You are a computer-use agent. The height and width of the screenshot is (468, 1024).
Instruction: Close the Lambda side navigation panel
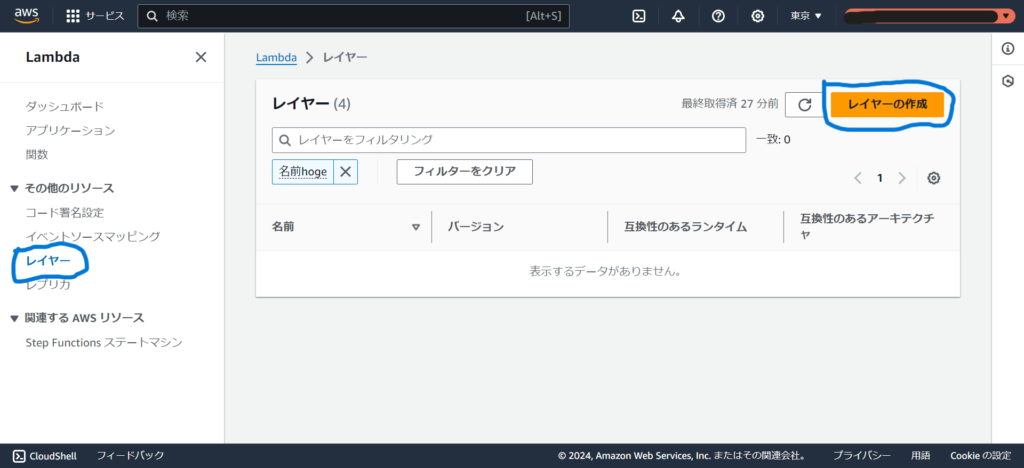pos(201,57)
